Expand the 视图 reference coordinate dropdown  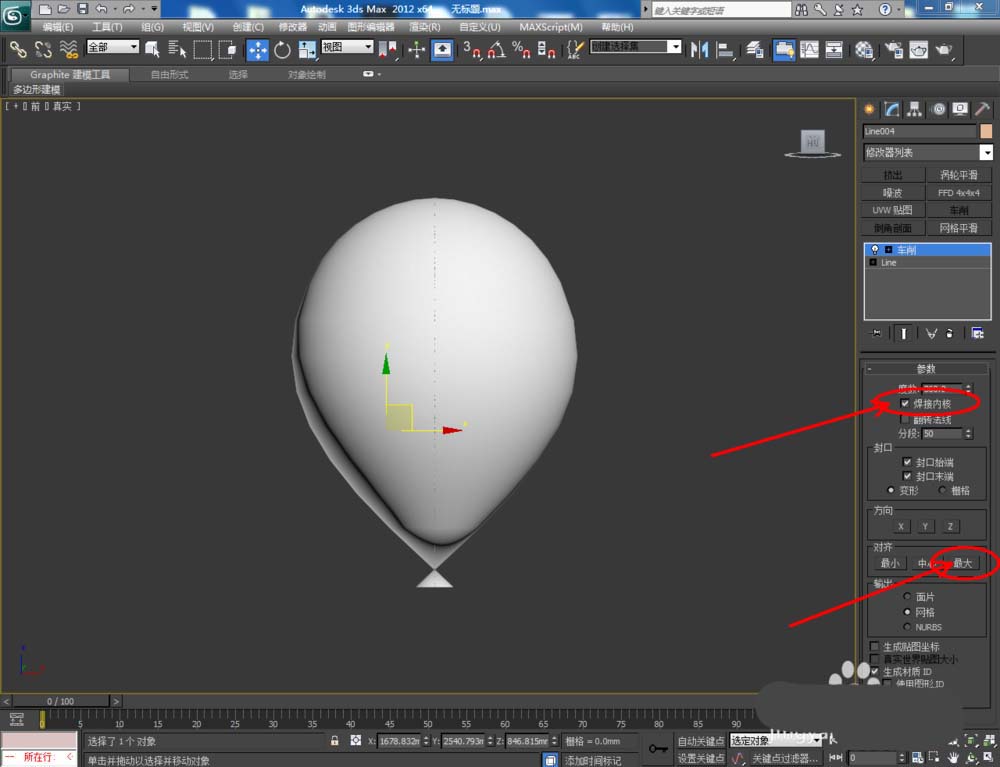tap(347, 47)
